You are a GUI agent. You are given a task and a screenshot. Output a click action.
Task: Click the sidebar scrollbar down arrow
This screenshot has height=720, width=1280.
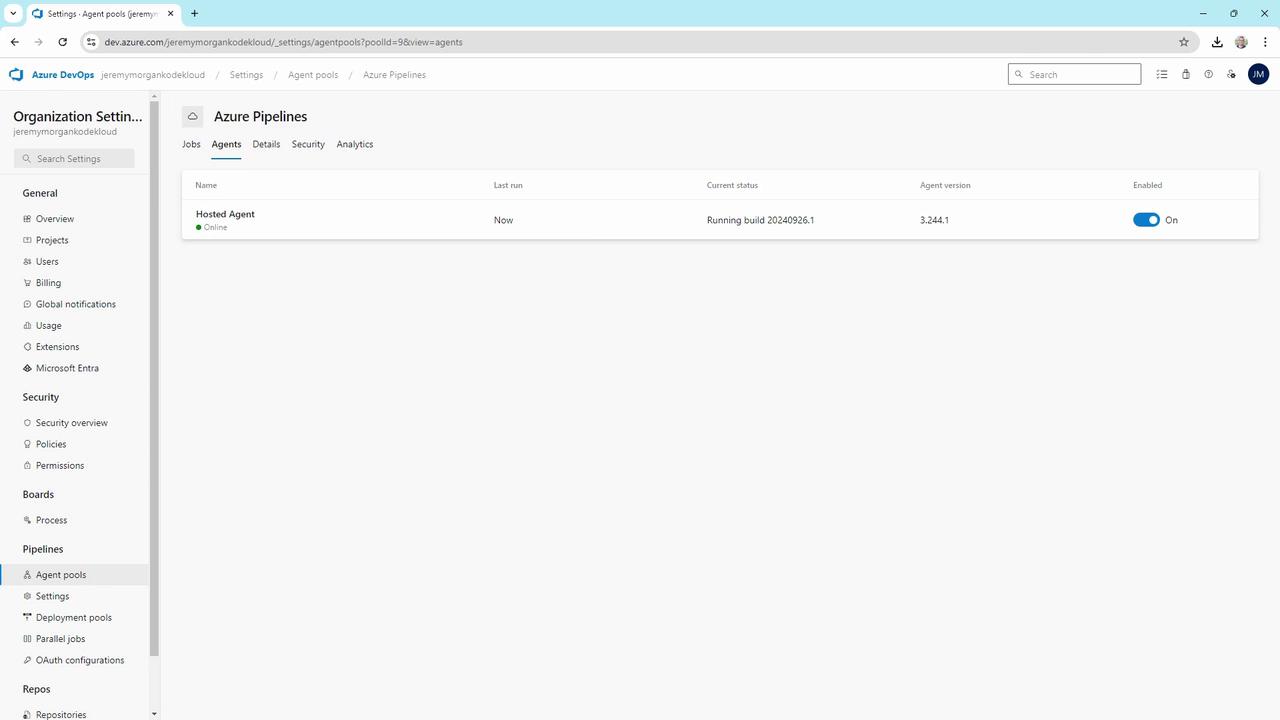click(154, 714)
